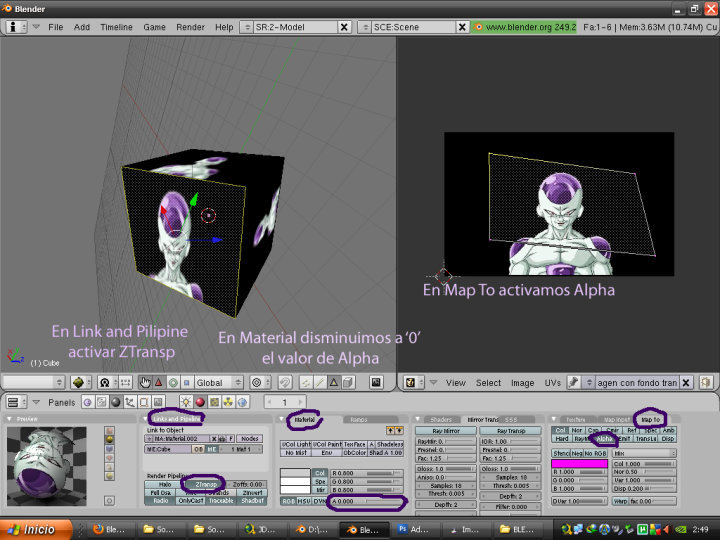
Task: Click the vertex select mode dots icon
Action: point(306,382)
